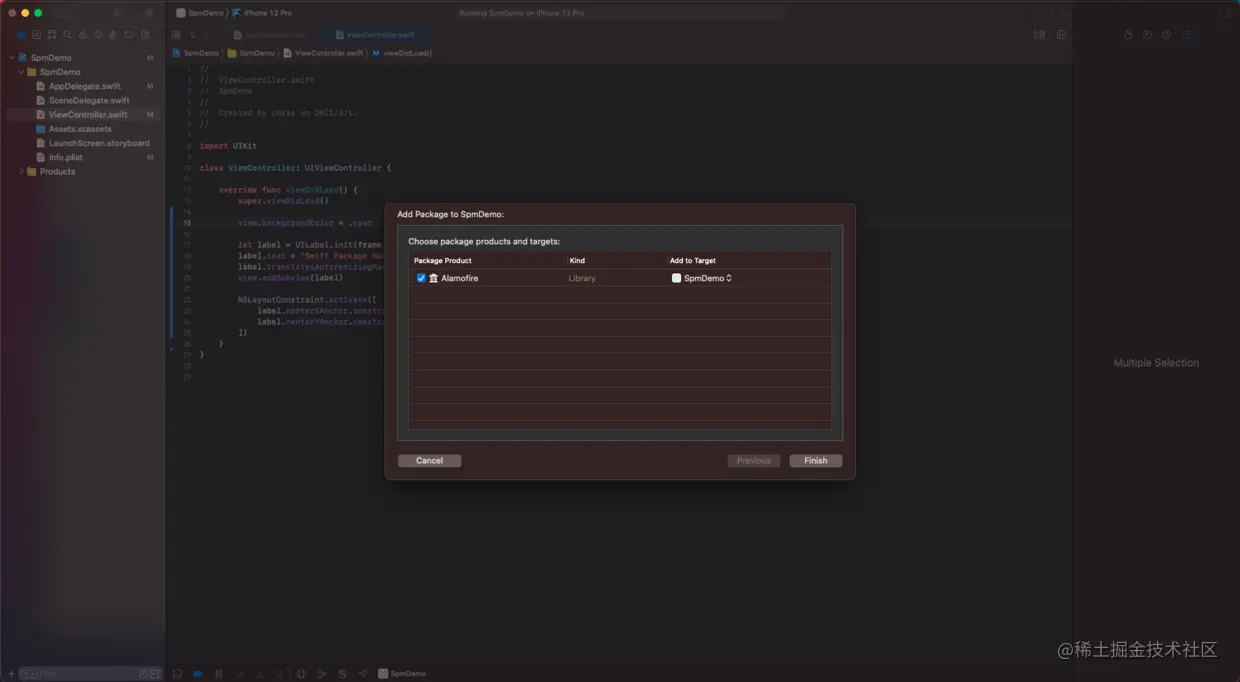
Task: Open the Report navigator icon
Action: (x=145, y=35)
